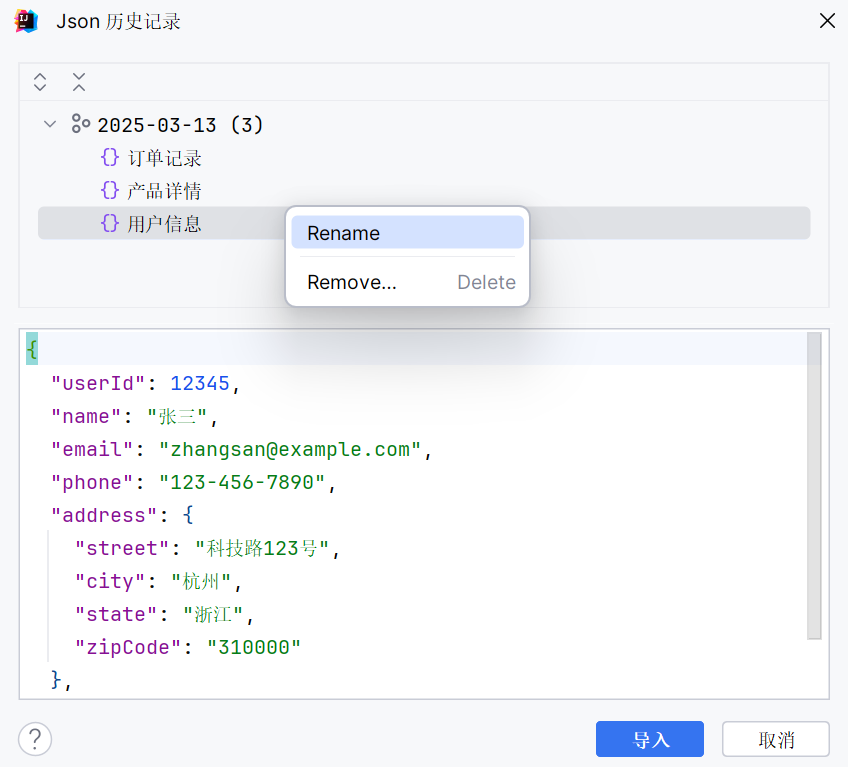Click the group icon next to 2025-03-13
The width and height of the screenshot is (848, 767).
point(81,125)
